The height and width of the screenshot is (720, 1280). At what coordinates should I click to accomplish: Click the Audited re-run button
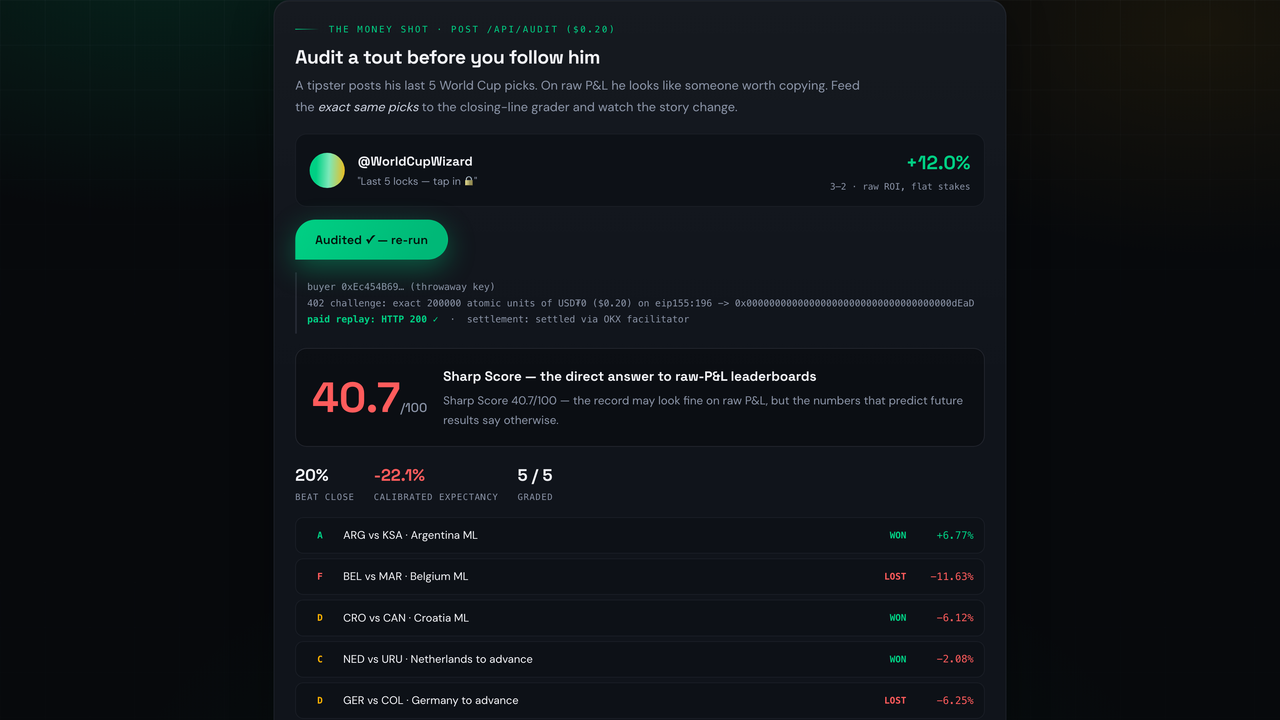point(371,240)
